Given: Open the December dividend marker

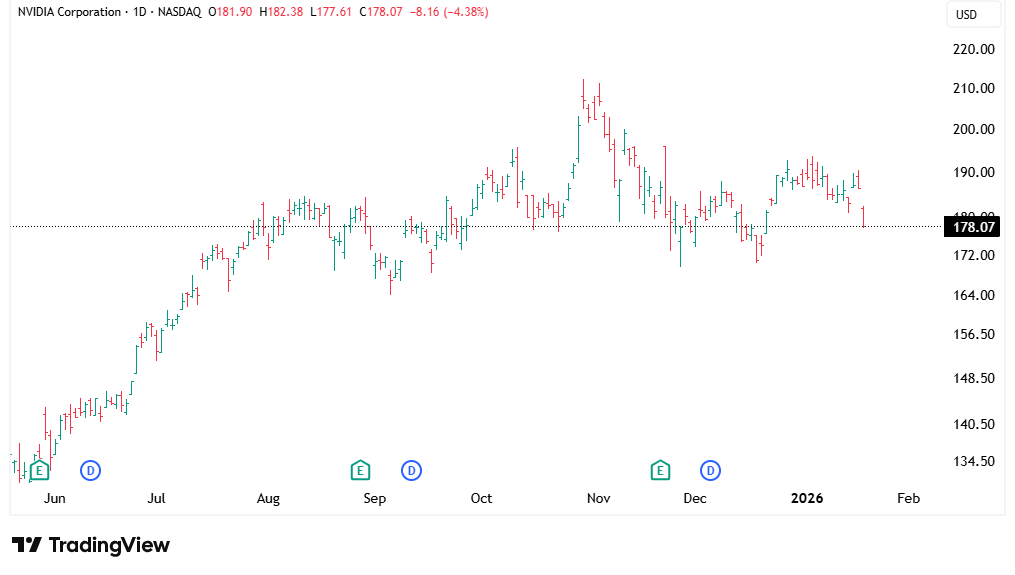Looking at the screenshot, I should coord(711,470).
